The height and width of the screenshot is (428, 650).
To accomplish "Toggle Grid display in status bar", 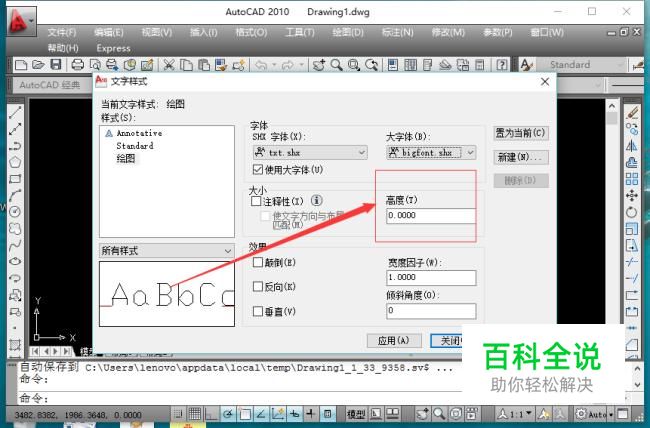I will (195, 413).
